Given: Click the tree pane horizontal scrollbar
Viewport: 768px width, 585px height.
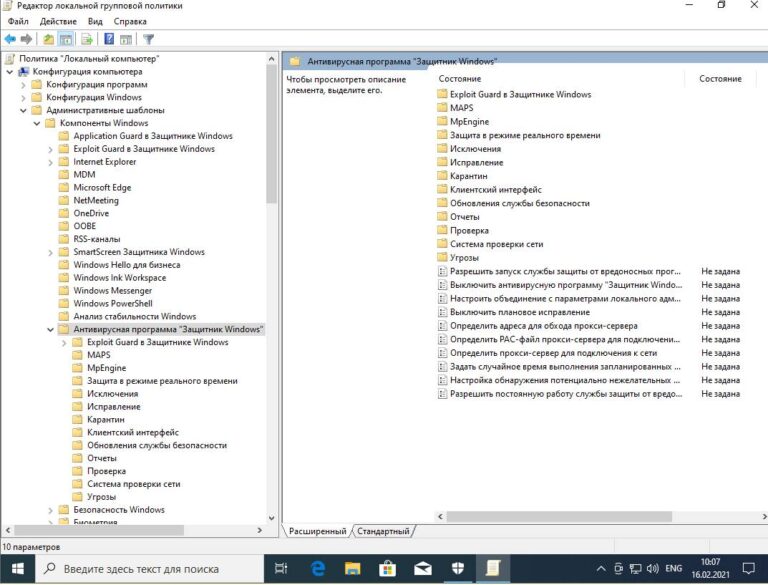Looking at the screenshot, I should coord(99,530).
